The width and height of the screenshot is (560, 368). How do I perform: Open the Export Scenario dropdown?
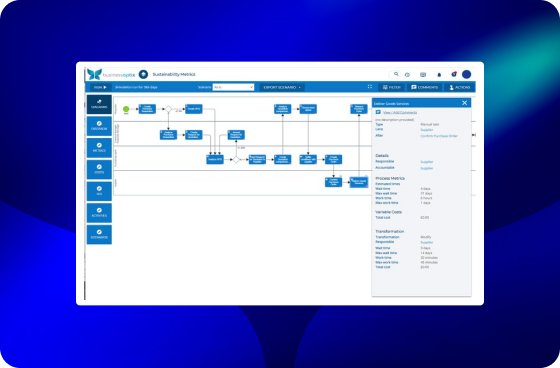tap(282, 87)
